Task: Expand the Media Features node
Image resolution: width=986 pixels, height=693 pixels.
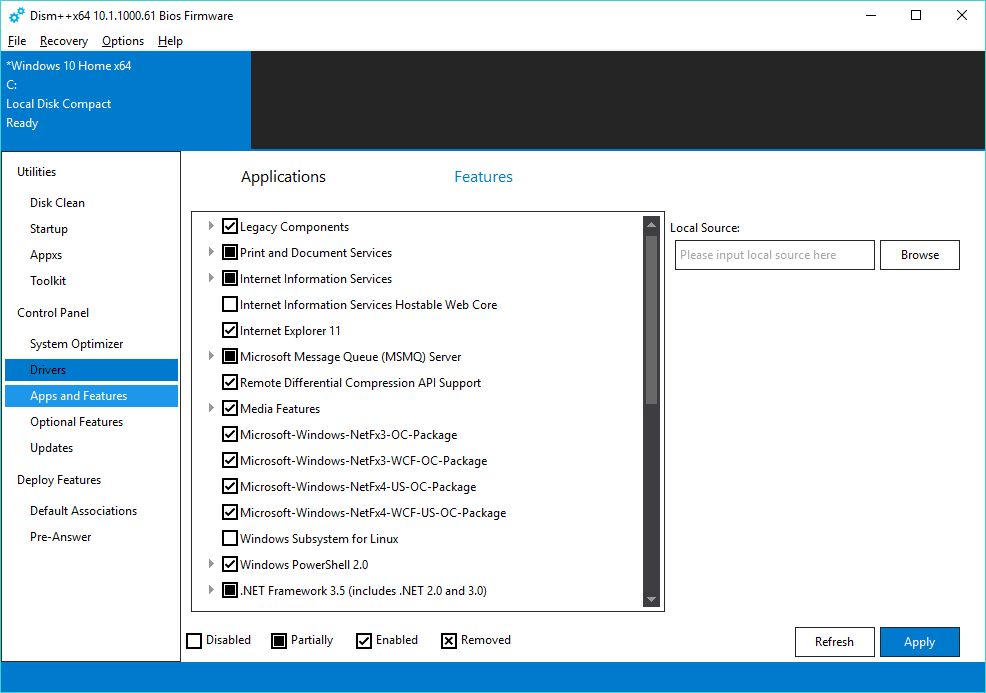Action: click(211, 408)
